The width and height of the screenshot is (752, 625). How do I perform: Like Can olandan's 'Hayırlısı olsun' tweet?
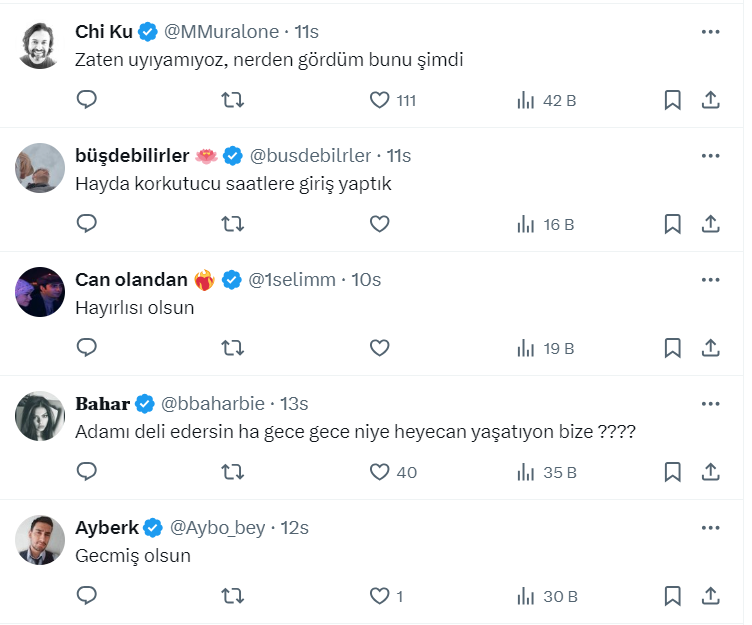[x=379, y=348]
